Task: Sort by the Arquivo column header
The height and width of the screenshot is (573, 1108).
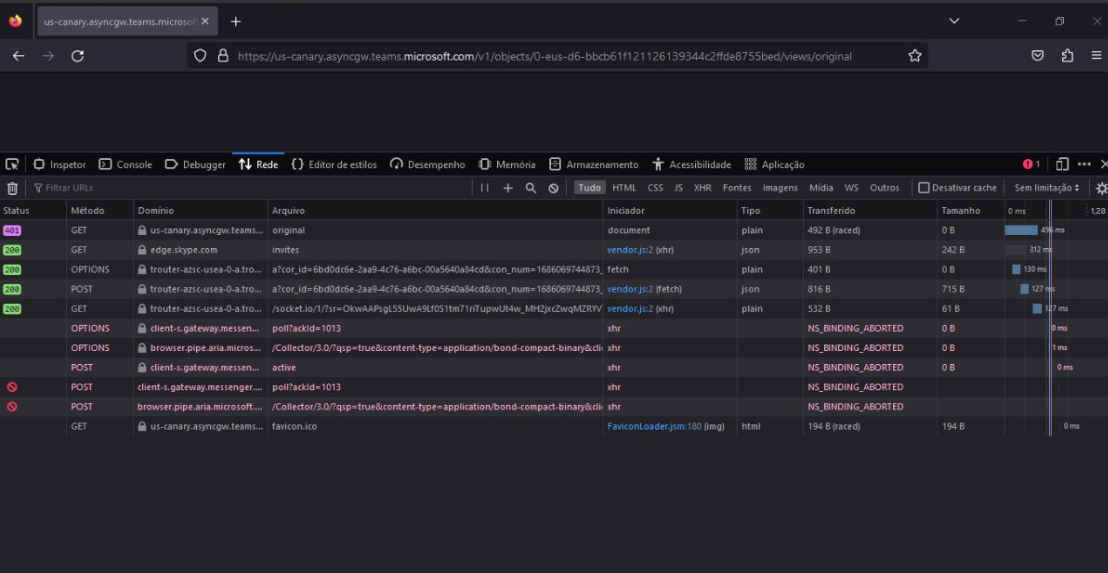Action: tap(435, 211)
